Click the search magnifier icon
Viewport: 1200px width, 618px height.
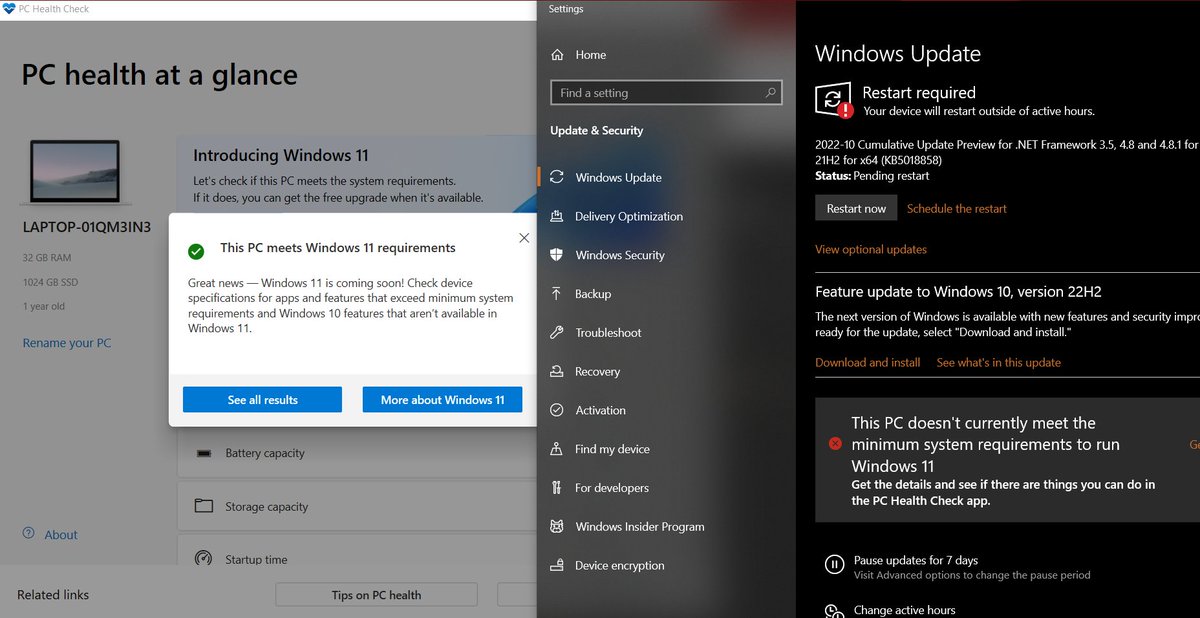point(770,93)
